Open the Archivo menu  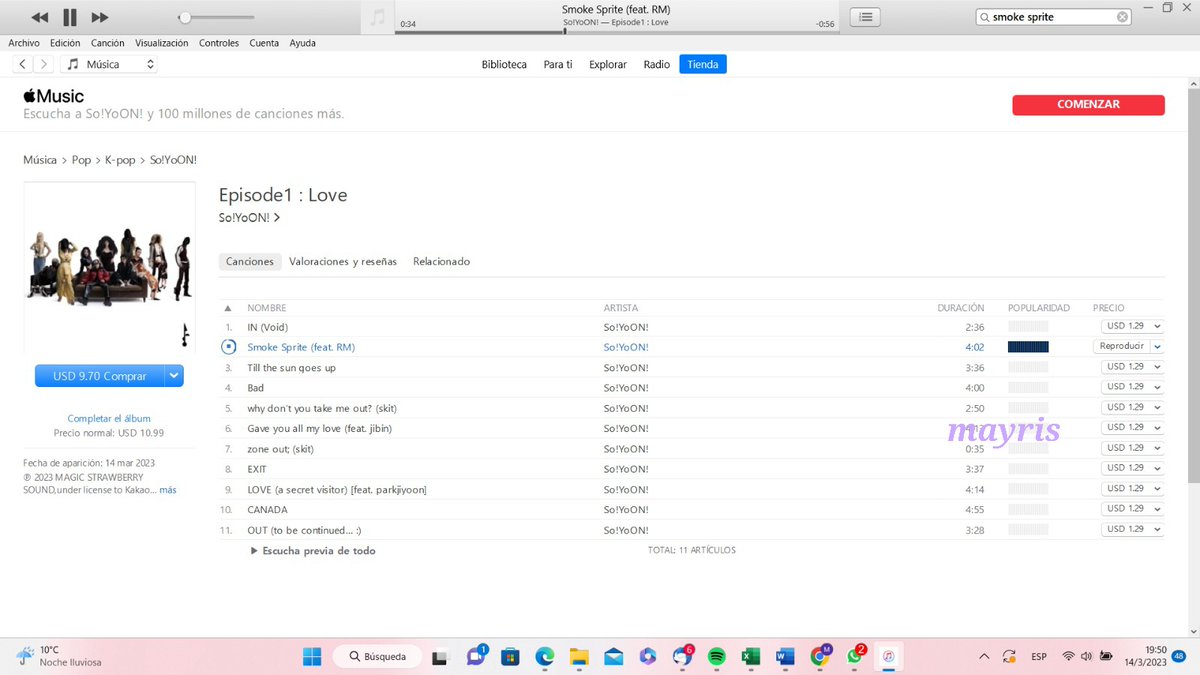(x=24, y=43)
